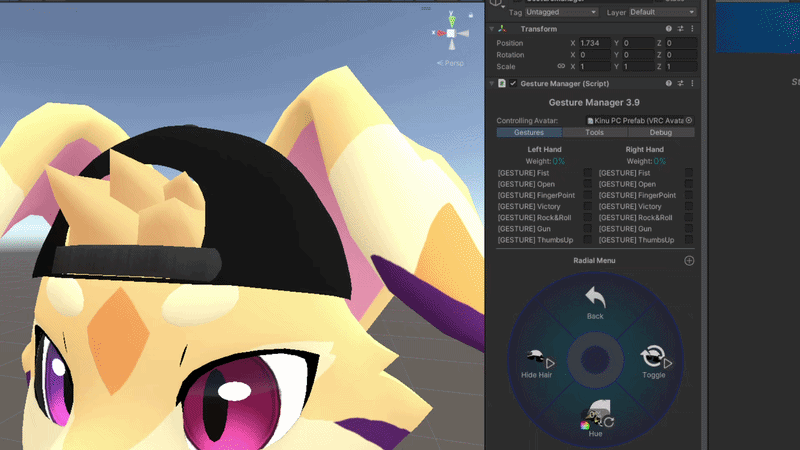Click the Scale X field
800x450 pixels.
point(594,66)
